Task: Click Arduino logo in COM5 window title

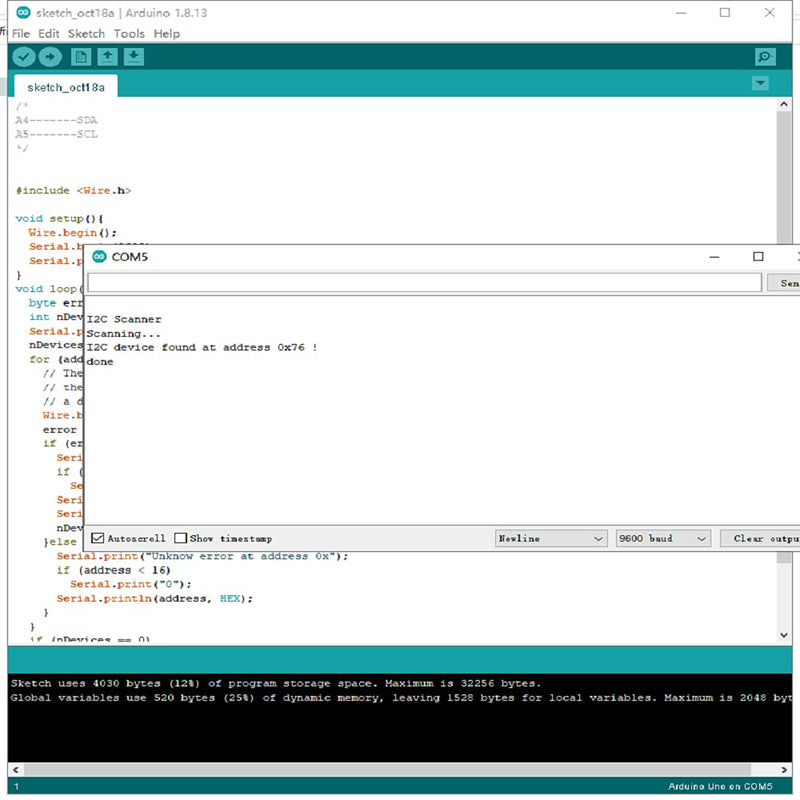Action: [x=99, y=257]
